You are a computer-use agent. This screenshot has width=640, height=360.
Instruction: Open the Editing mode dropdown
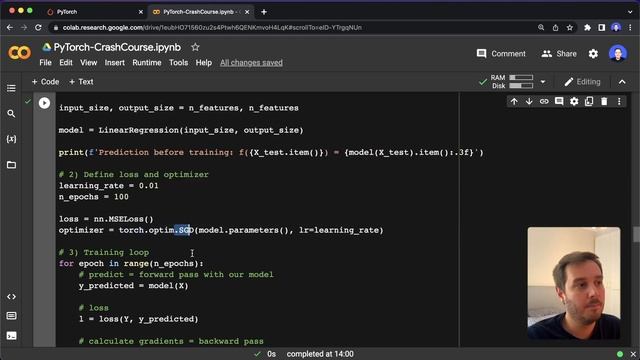(x=582, y=82)
